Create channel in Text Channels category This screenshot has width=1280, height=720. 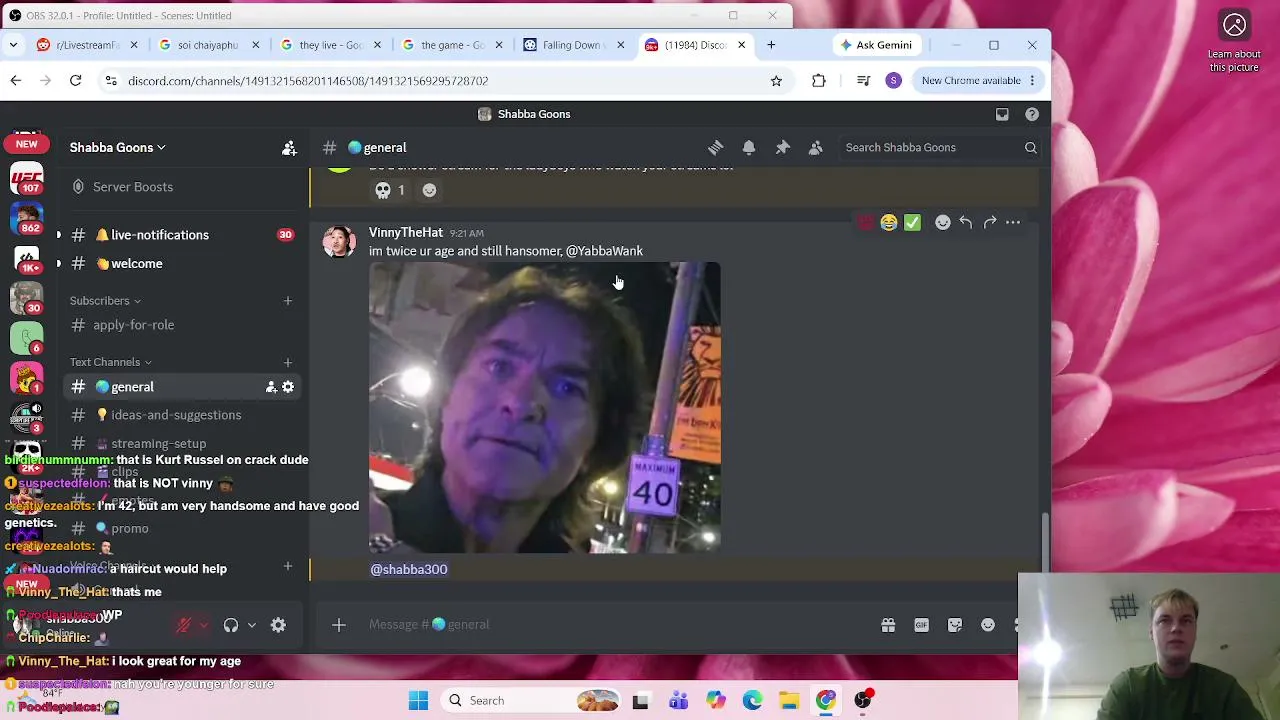click(288, 362)
